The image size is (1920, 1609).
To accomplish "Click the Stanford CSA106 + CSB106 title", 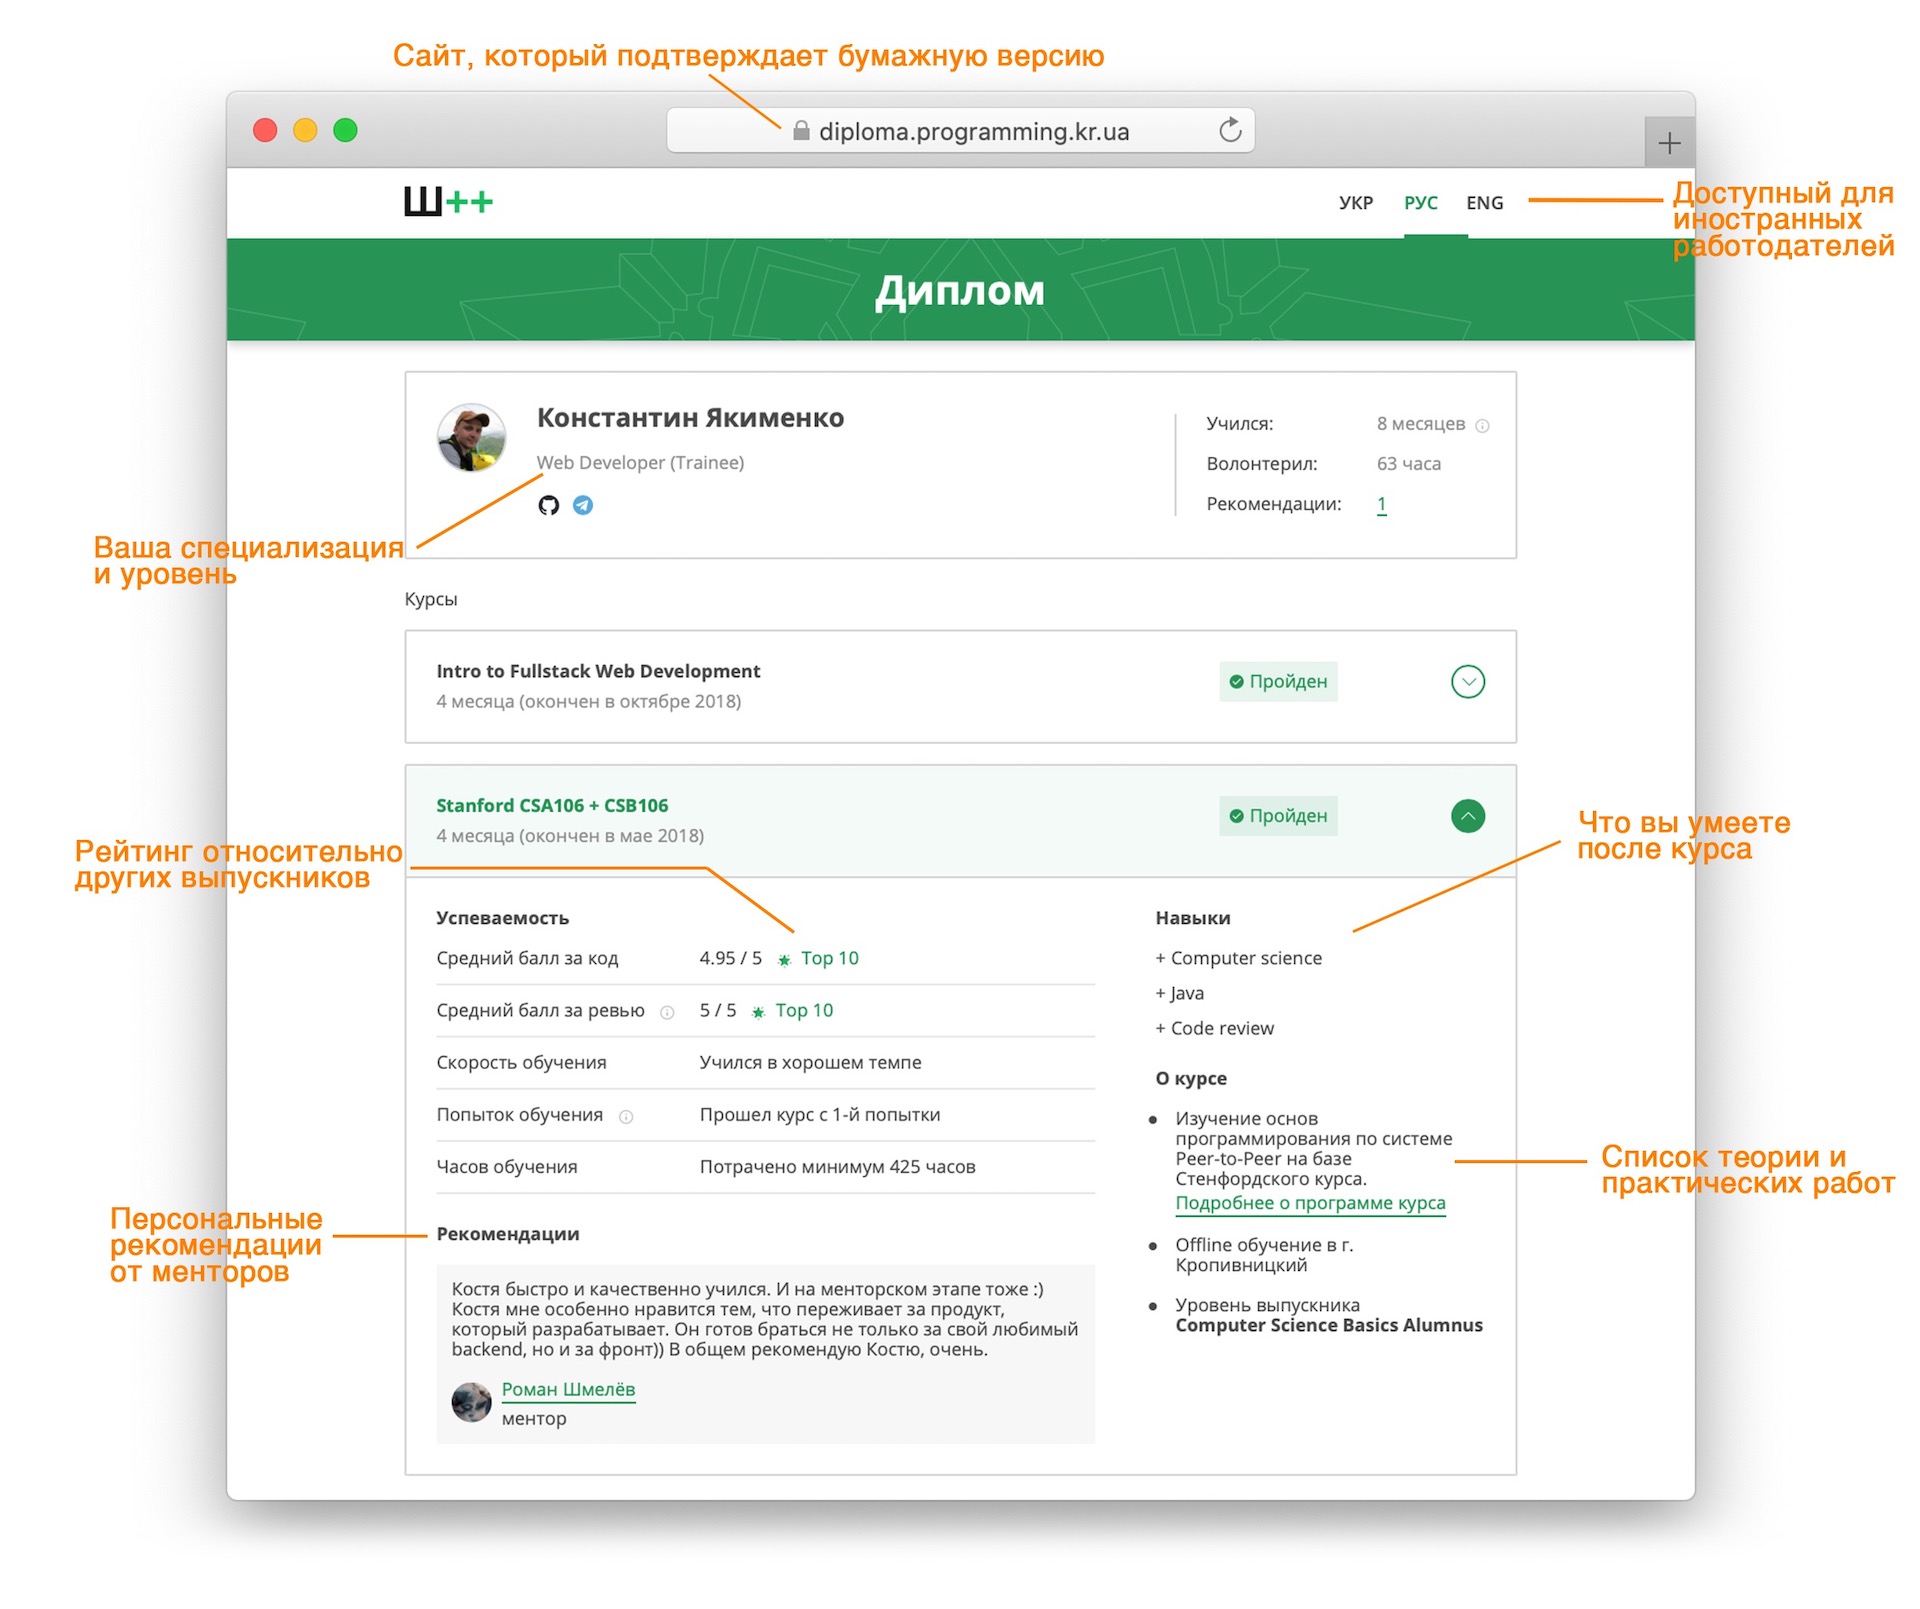I will (552, 805).
